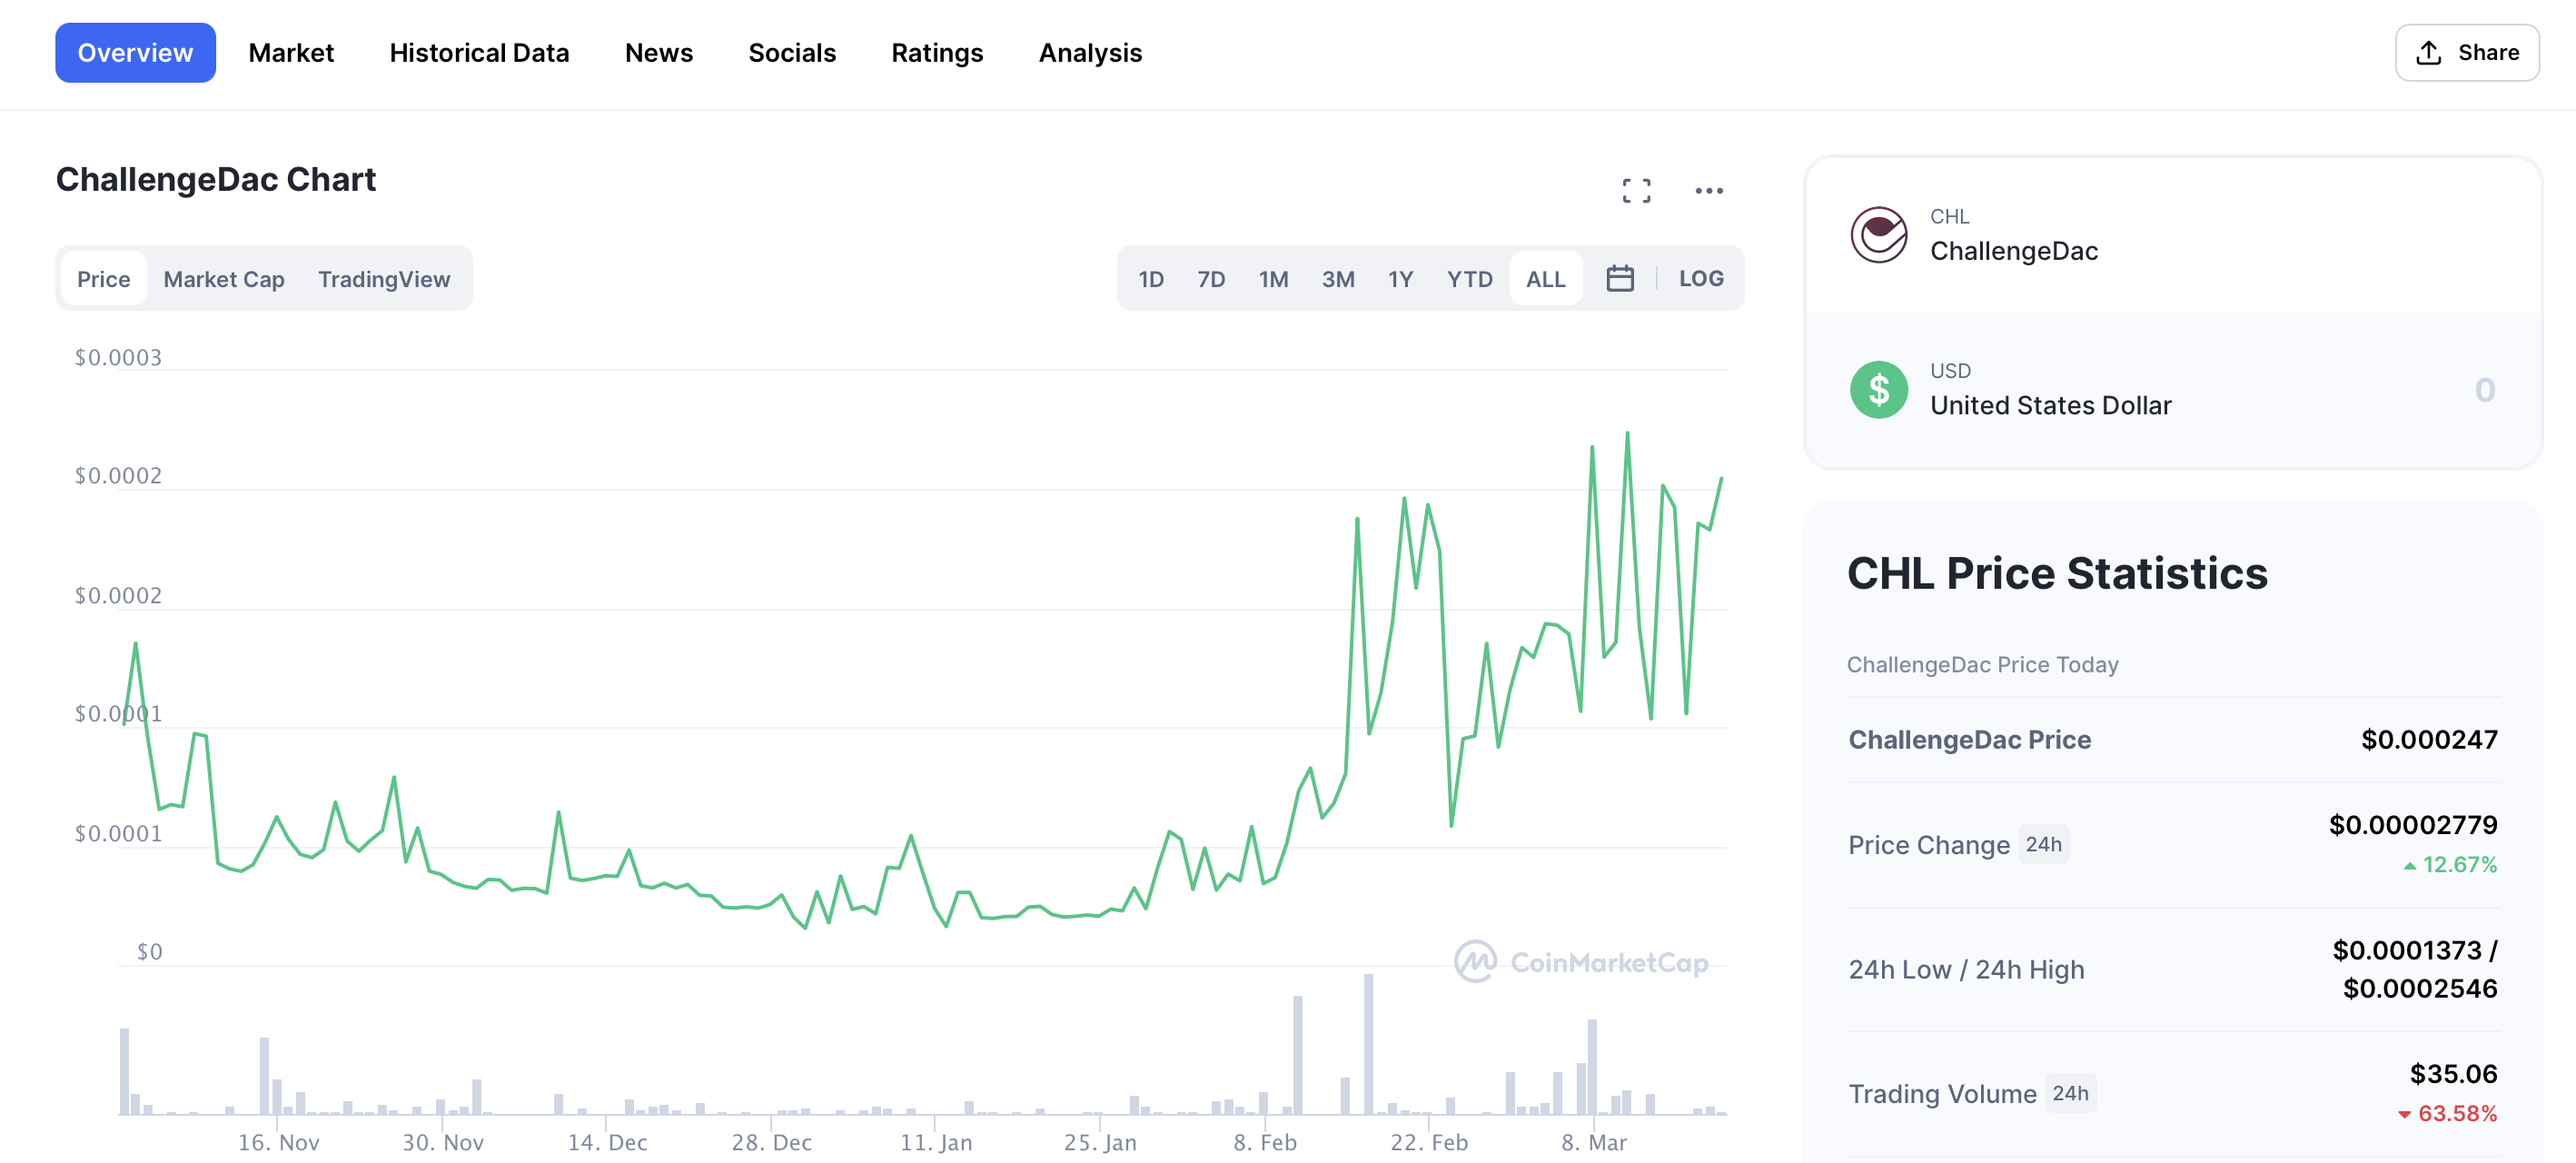Click the United States Dollar label
Viewport: 2576px width, 1163px height.
2050,405
